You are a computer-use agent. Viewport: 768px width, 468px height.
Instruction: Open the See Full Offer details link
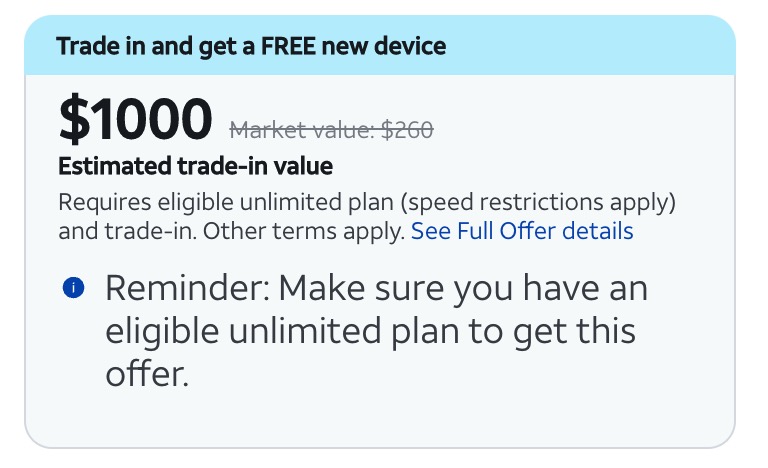pos(522,231)
